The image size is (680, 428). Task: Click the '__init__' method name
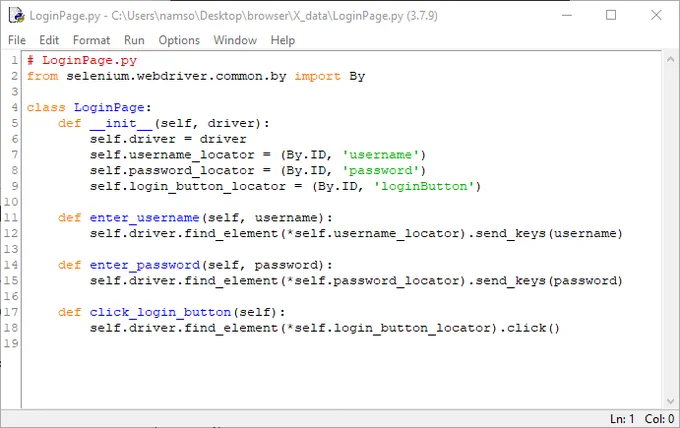click(x=121, y=124)
